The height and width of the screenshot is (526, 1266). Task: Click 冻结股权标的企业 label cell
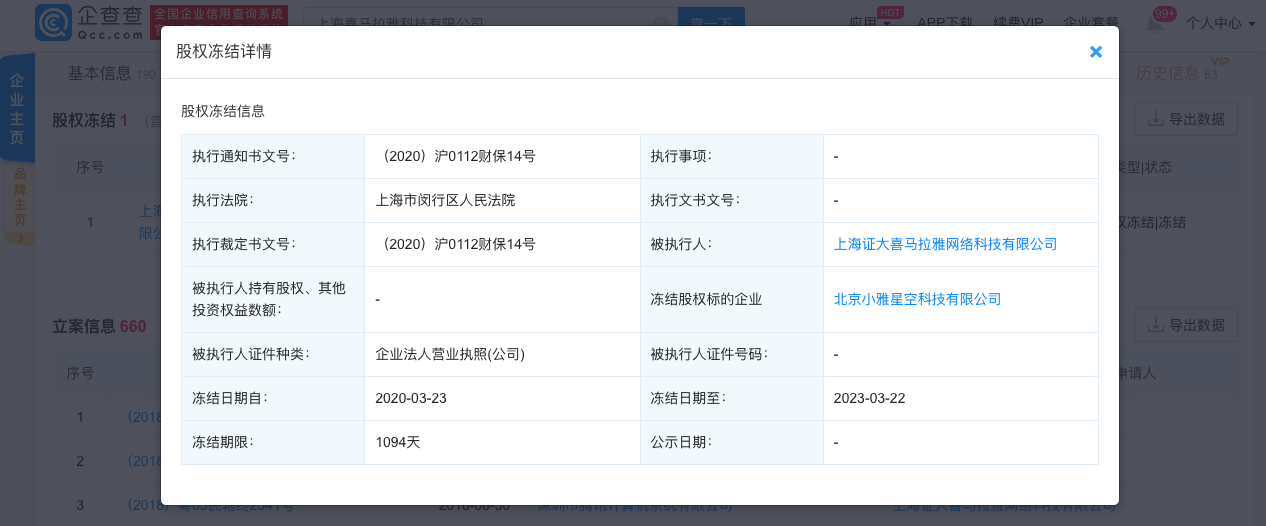732,299
